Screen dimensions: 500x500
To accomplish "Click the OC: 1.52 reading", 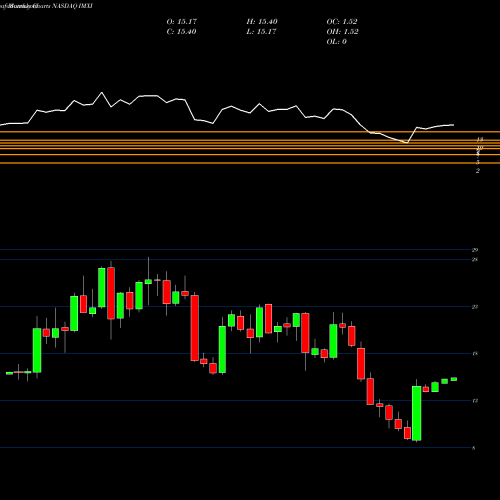I will click(342, 22).
